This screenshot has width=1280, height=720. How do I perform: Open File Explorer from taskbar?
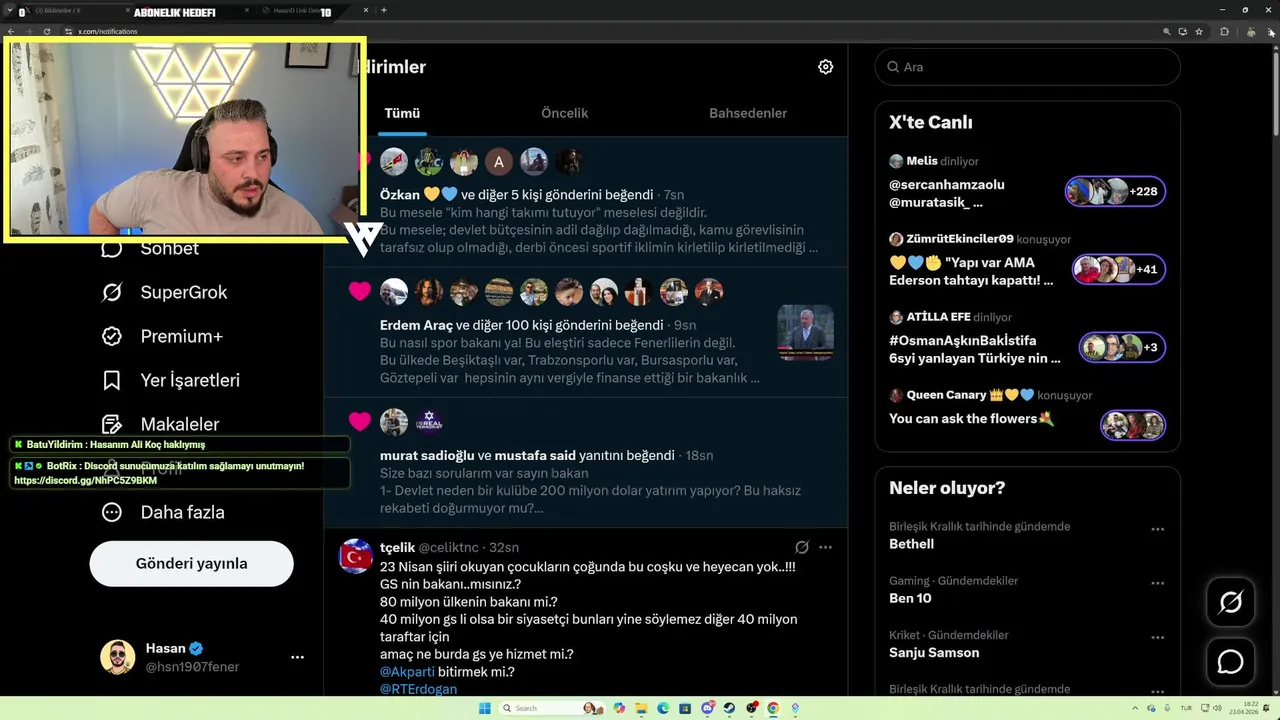point(641,708)
